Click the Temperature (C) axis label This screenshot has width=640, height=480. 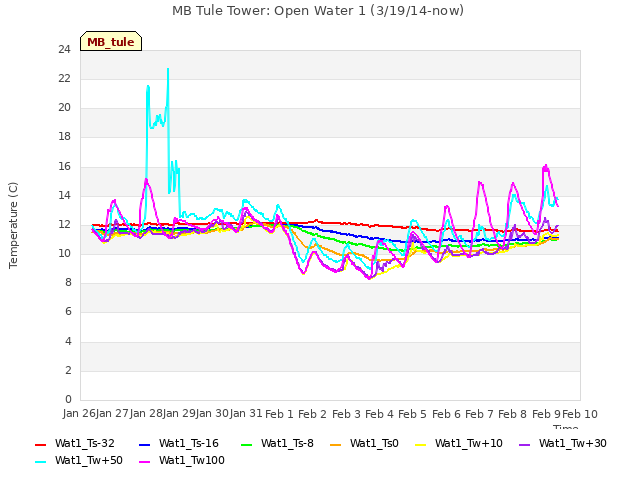pos(13,225)
